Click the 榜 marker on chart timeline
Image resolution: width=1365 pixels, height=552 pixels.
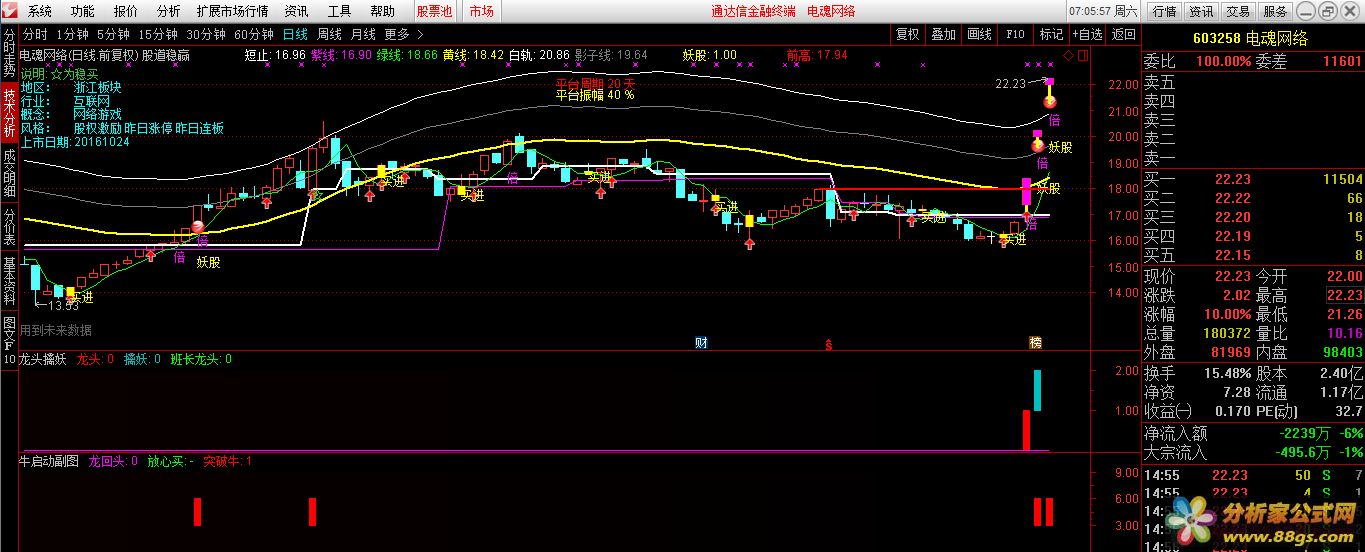(1035, 343)
